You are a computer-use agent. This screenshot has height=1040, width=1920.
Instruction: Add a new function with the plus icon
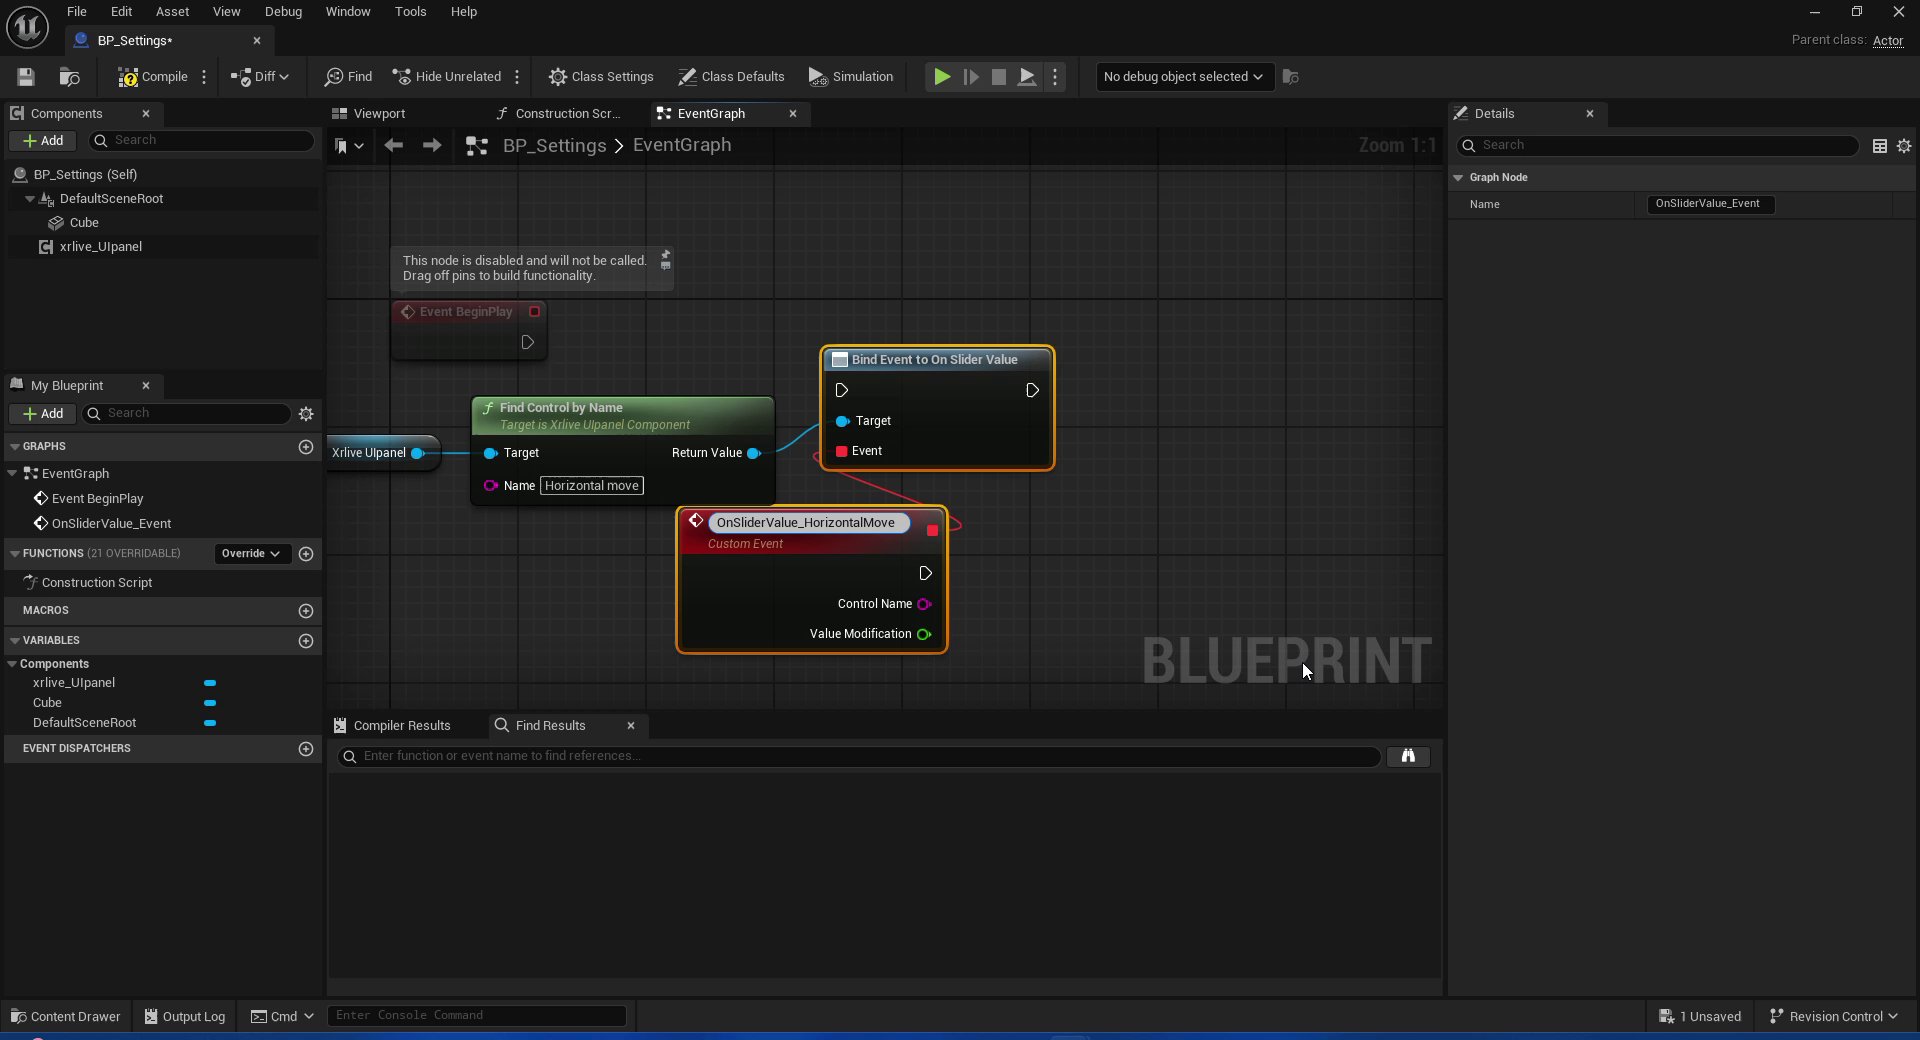(x=306, y=554)
